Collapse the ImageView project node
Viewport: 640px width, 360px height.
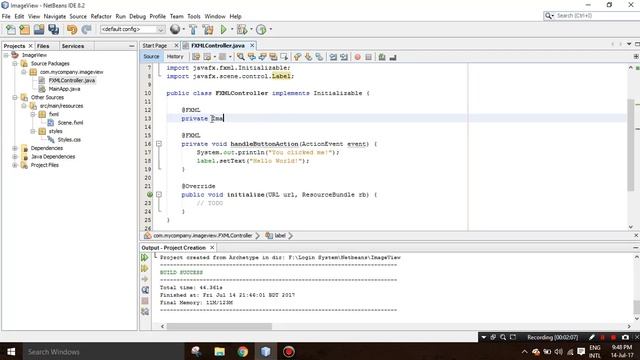click(6, 55)
